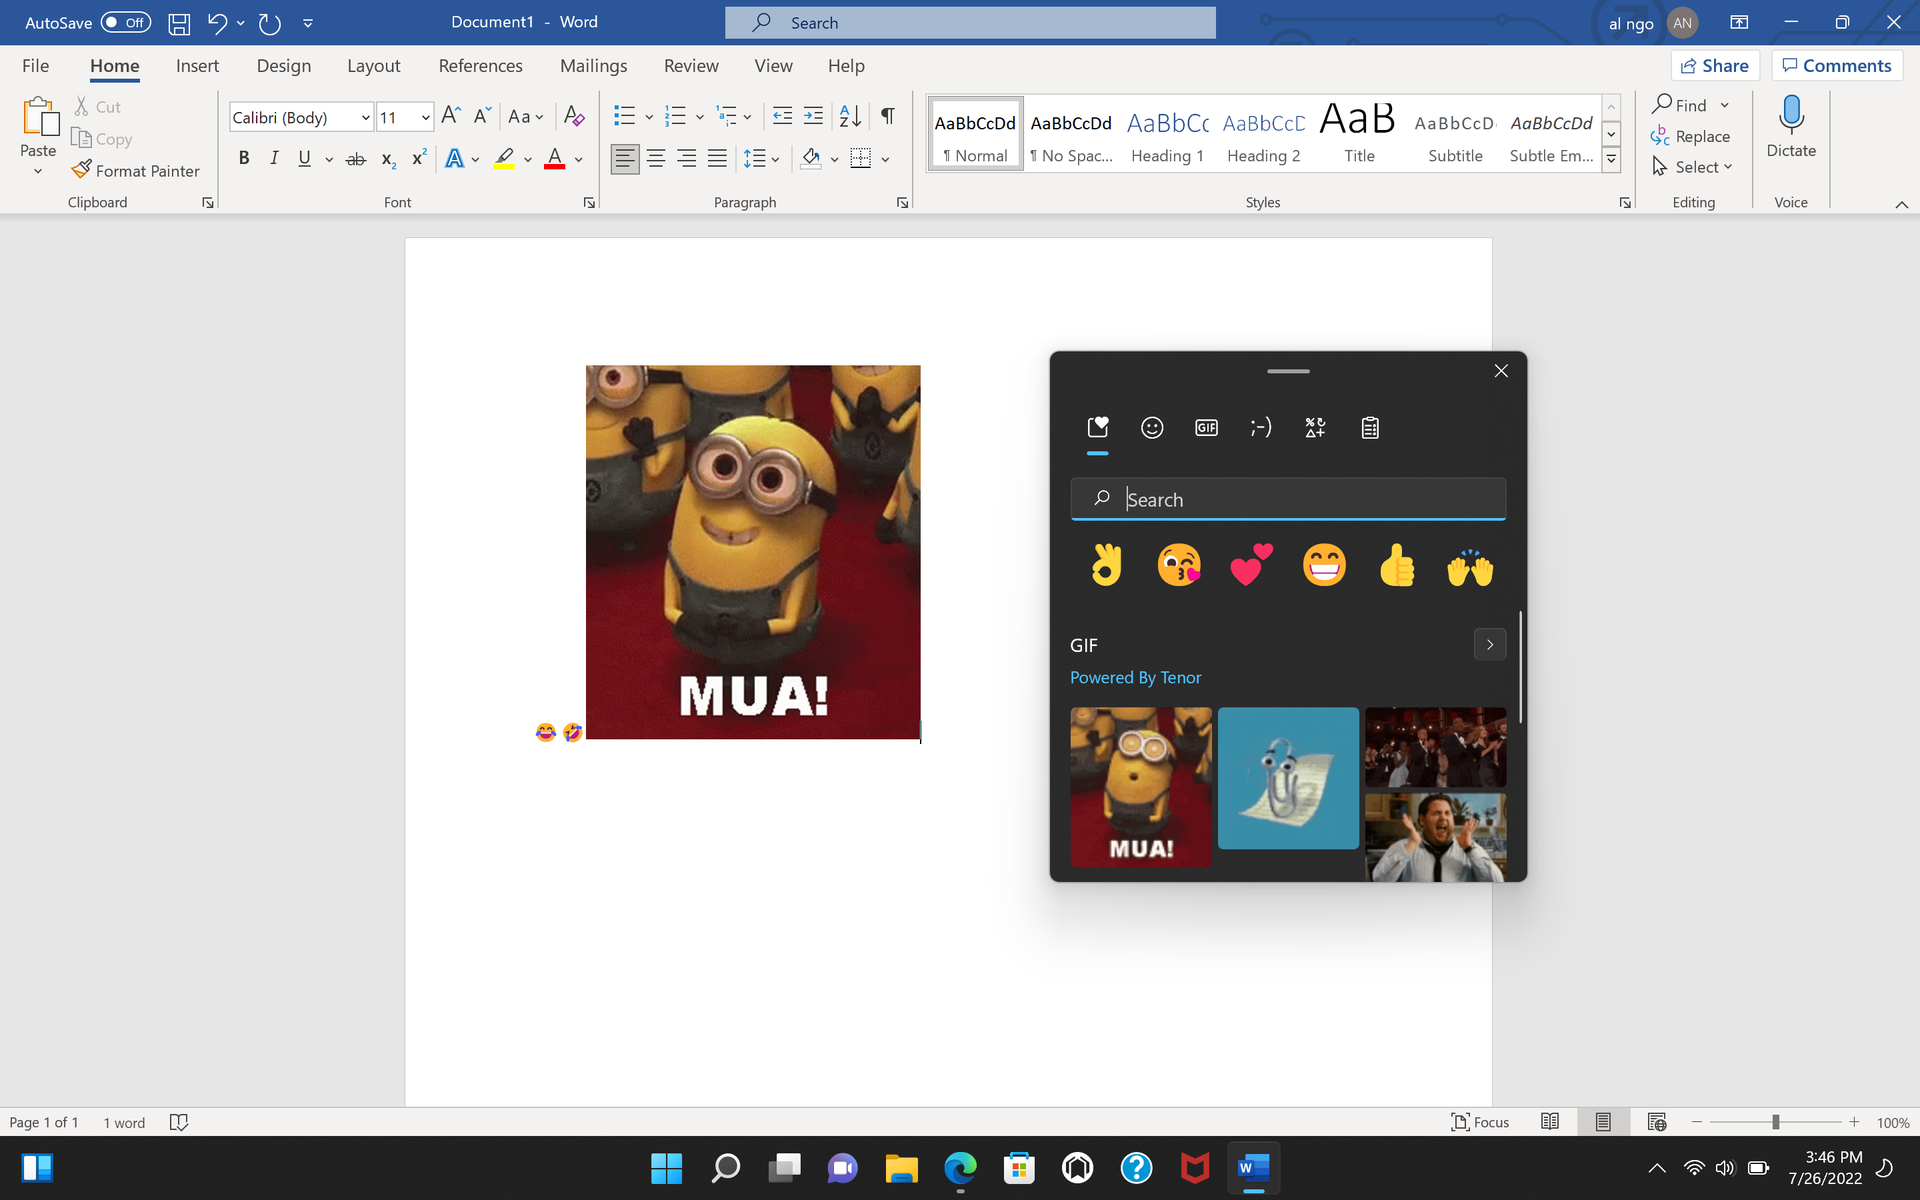This screenshot has height=1200, width=1920.
Task: Expand the GIF section arrow
Action: [x=1490, y=645]
